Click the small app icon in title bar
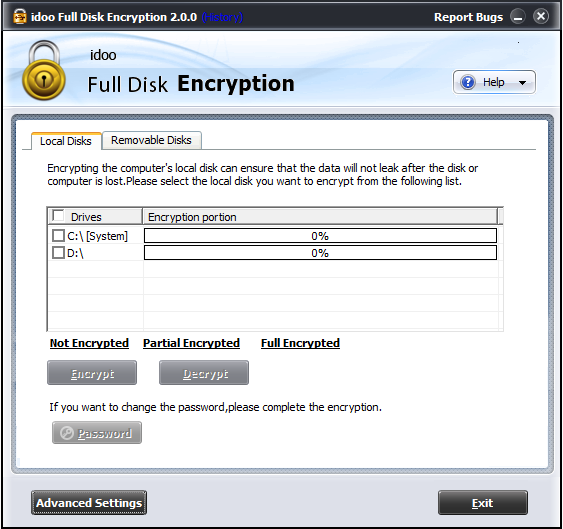This screenshot has height=529, width=563. coord(20,17)
